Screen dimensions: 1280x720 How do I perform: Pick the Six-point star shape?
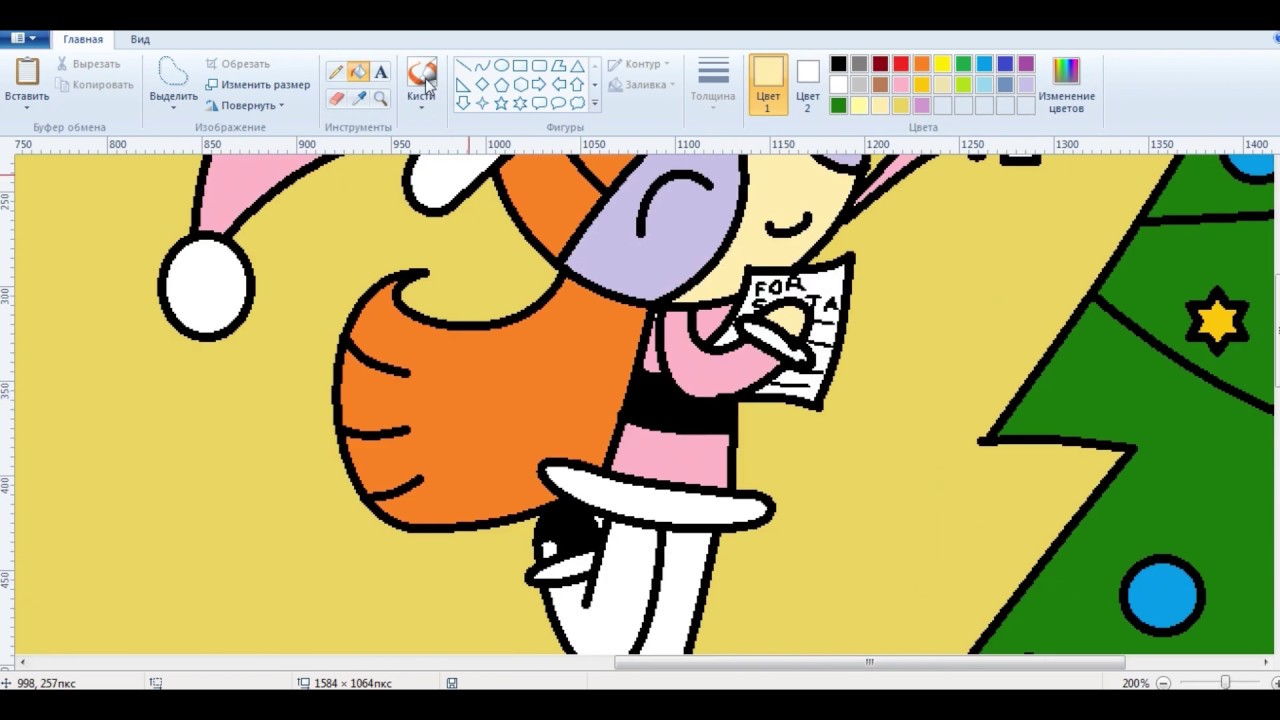[x=520, y=103]
